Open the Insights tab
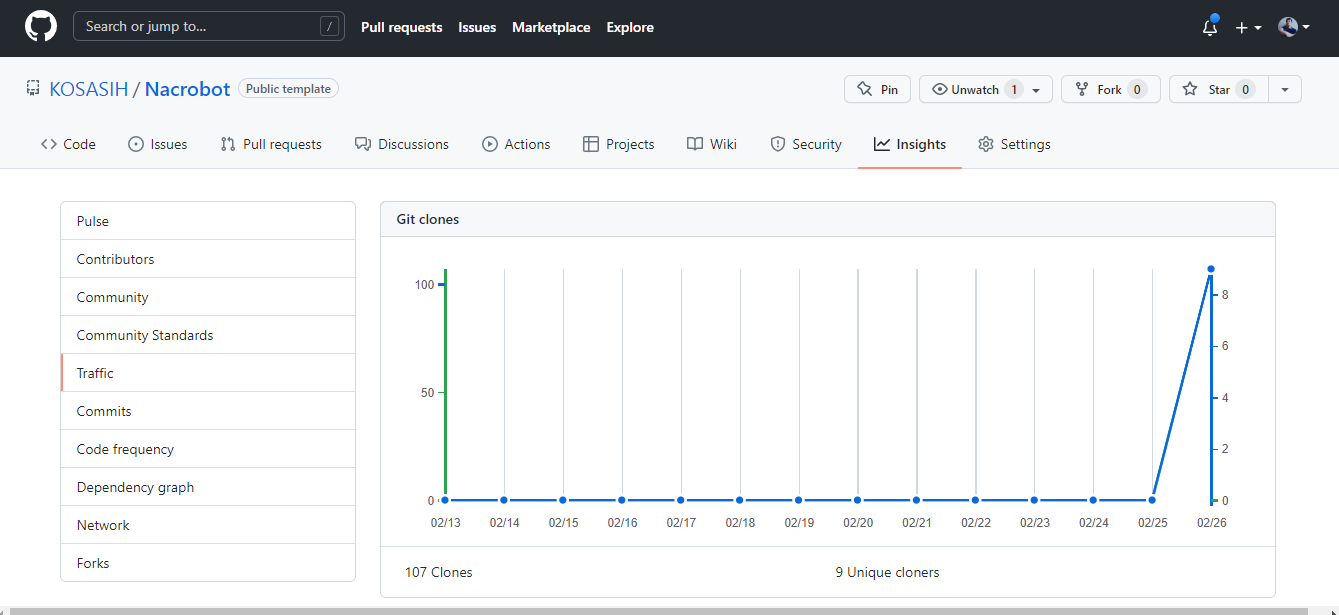The image size is (1339, 615). 910,144
